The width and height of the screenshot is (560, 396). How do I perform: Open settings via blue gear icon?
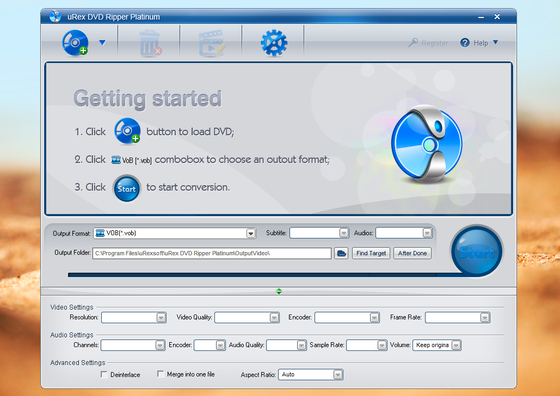pyautogui.click(x=274, y=43)
